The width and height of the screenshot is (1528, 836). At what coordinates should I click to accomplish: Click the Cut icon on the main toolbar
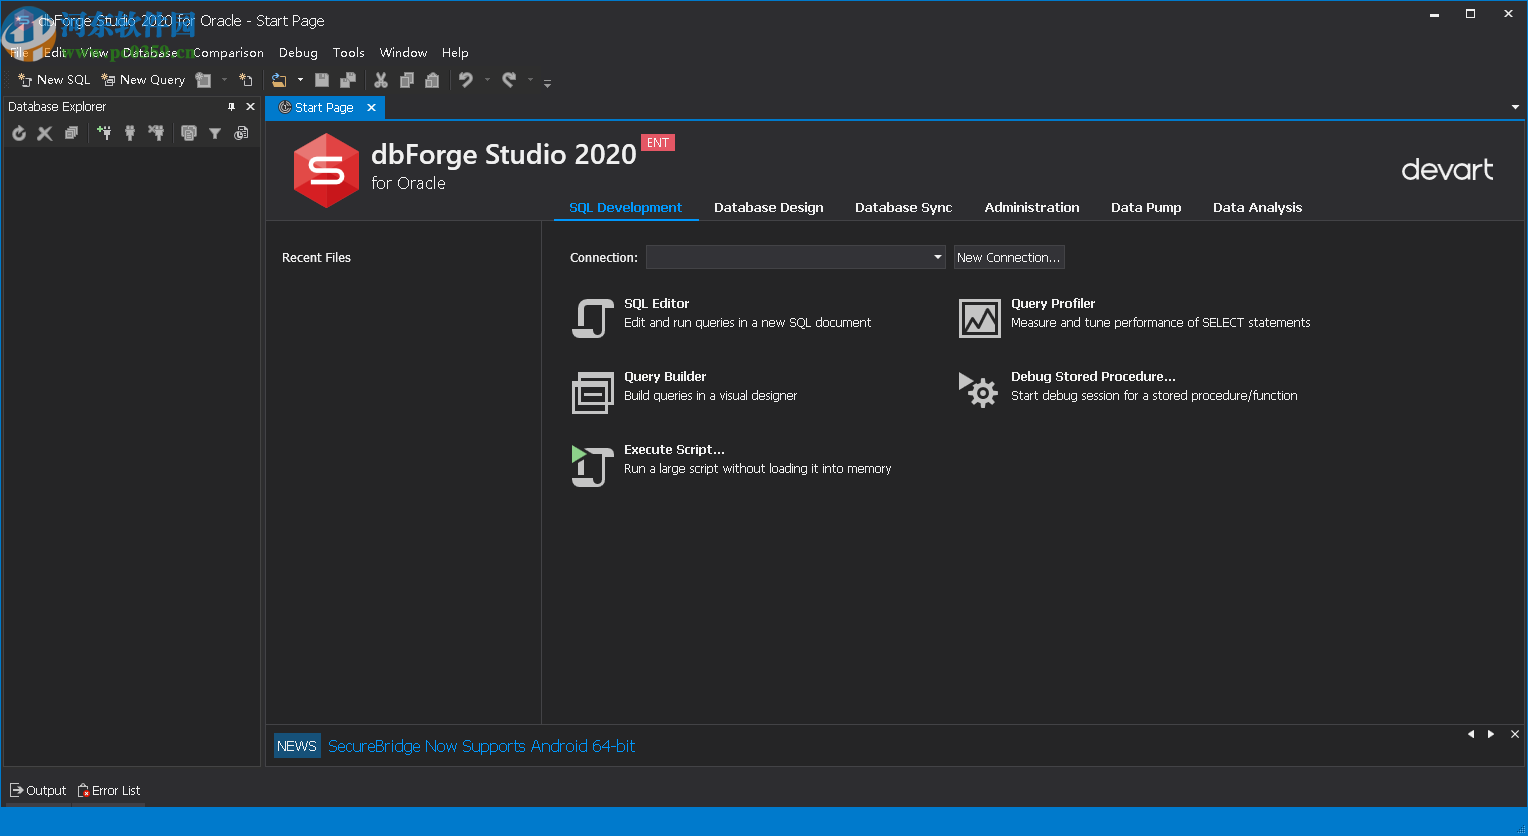click(x=381, y=80)
